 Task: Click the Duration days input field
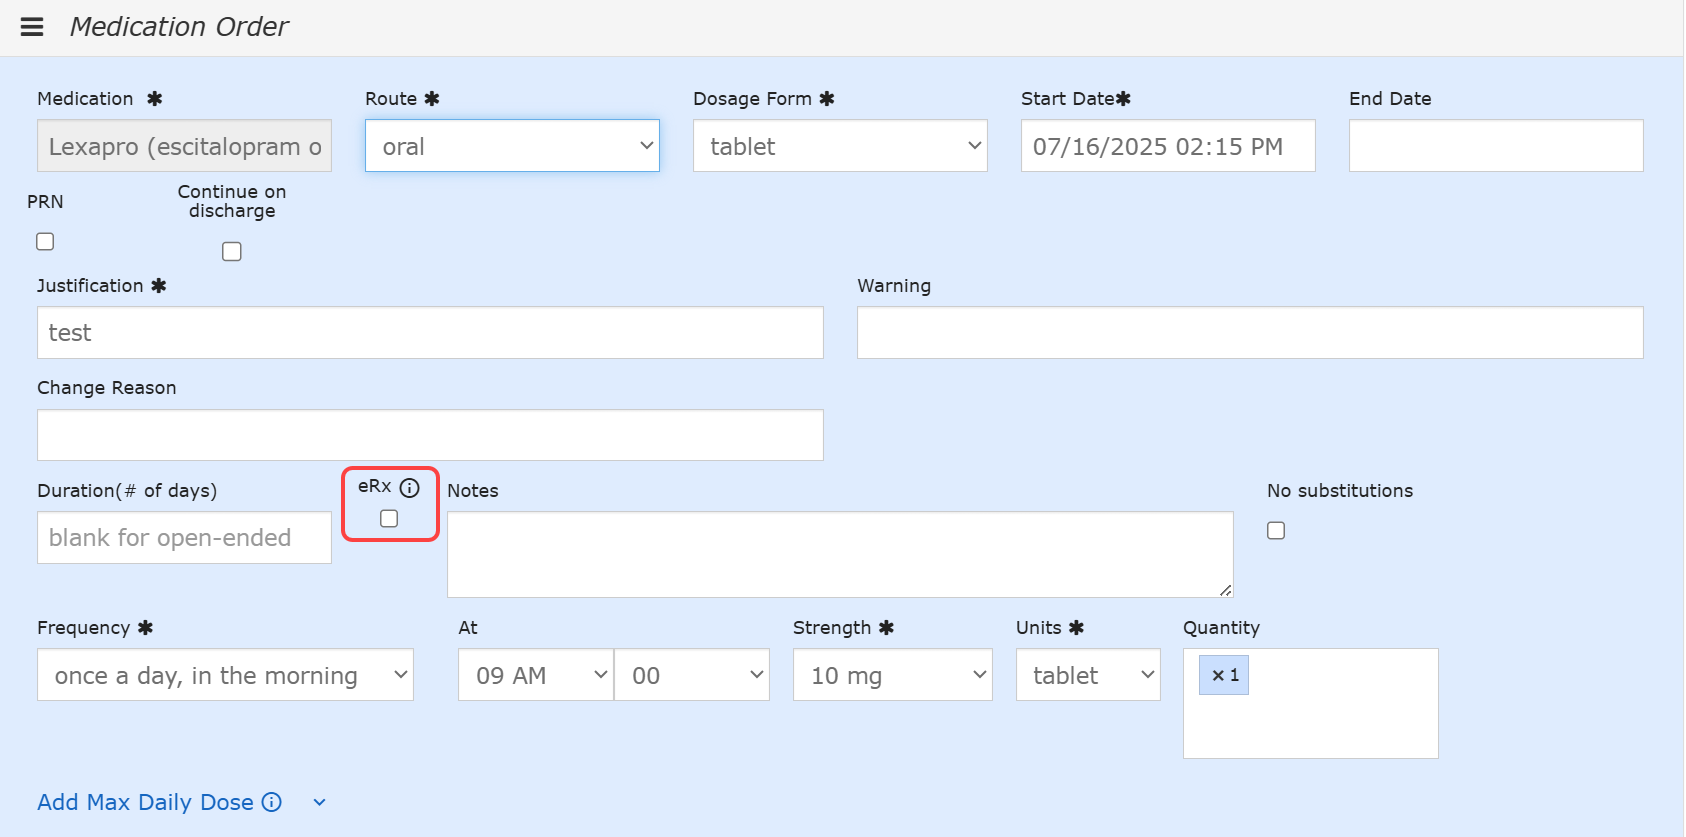pyautogui.click(x=184, y=538)
